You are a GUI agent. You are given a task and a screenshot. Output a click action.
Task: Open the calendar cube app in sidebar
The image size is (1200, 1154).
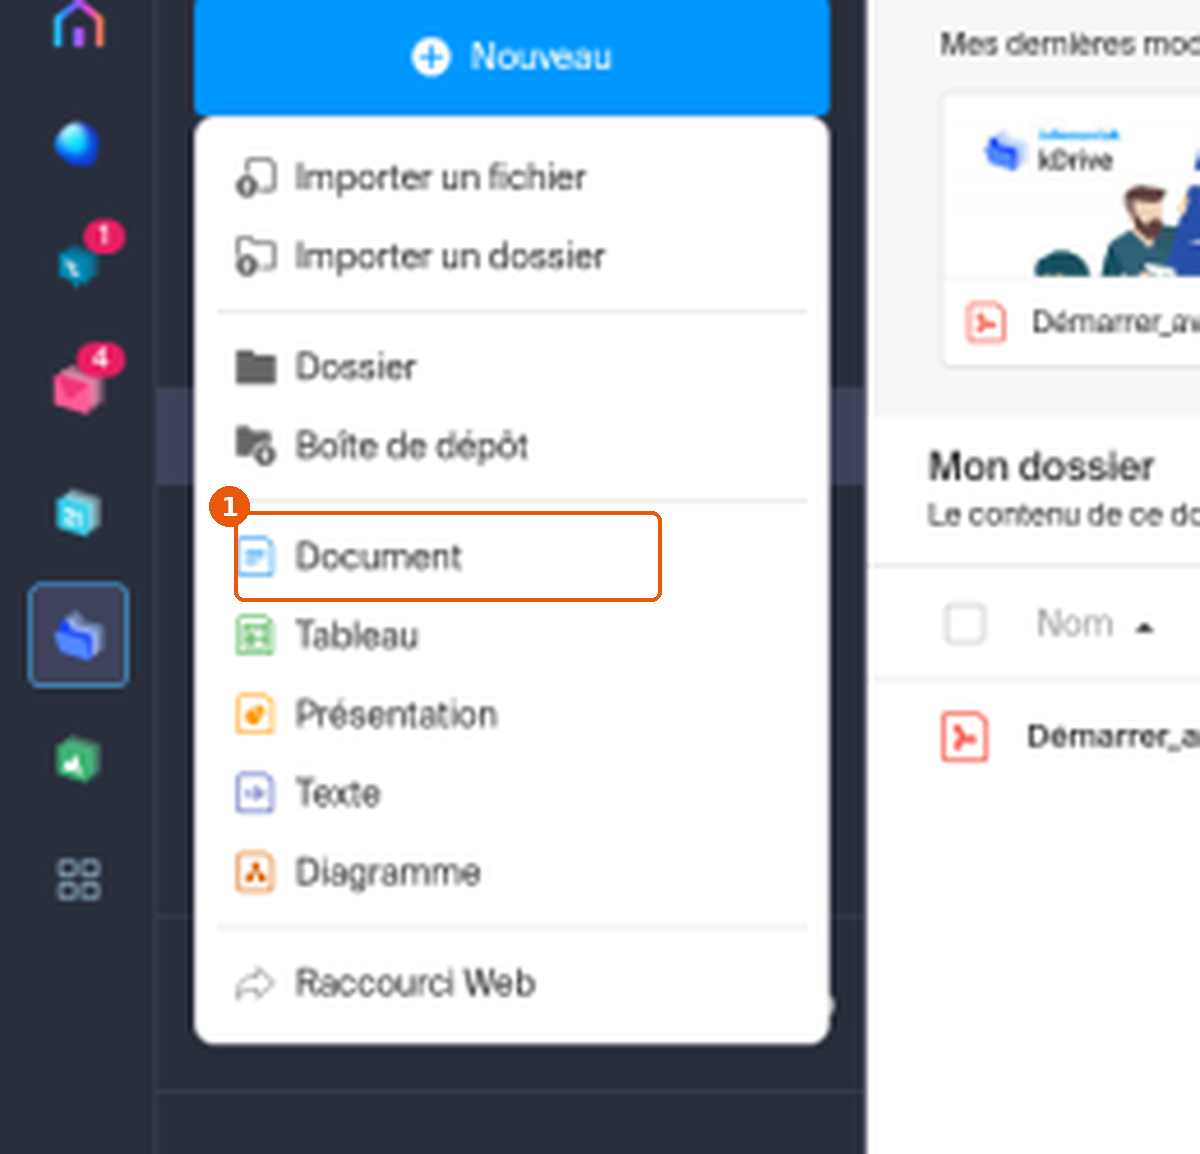78,513
